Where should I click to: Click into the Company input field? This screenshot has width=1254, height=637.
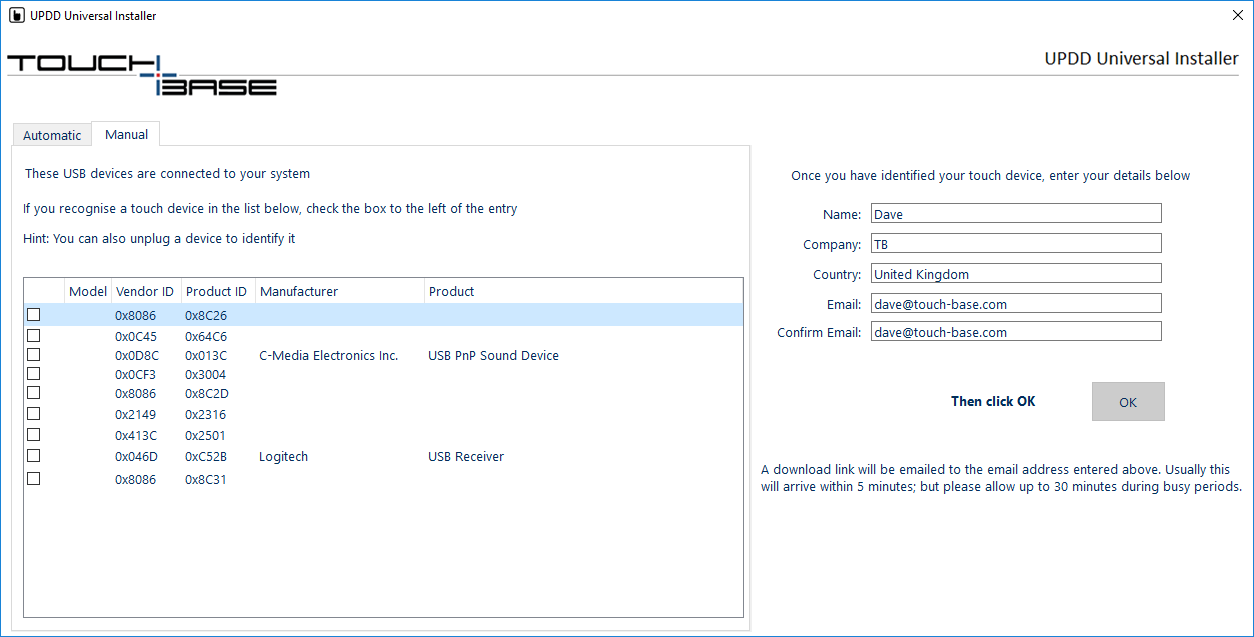pos(1016,243)
